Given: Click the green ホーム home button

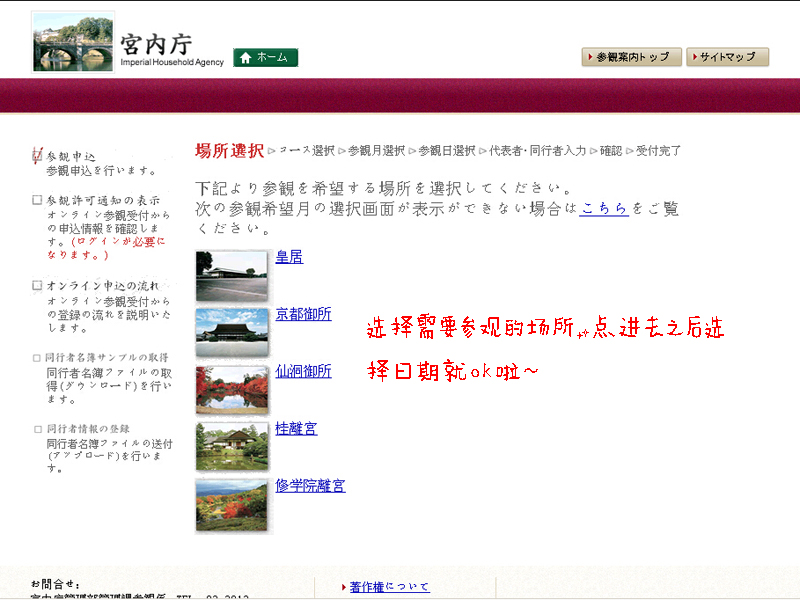Looking at the screenshot, I should pos(266,58).
